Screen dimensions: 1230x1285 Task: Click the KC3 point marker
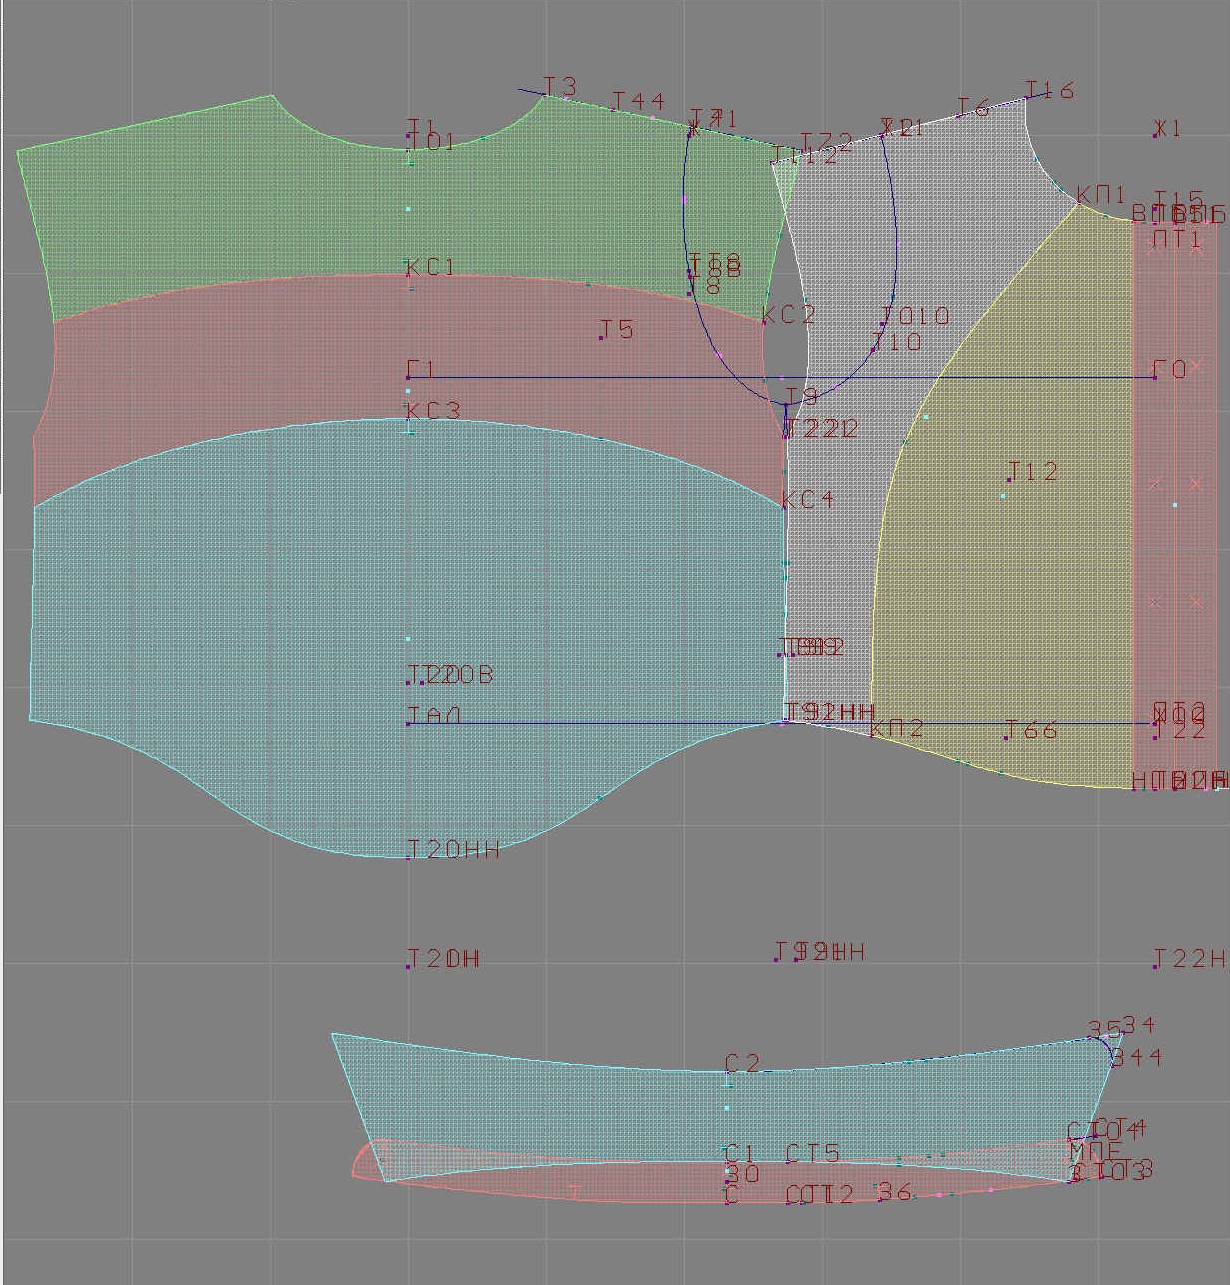(x=408, y=419)
